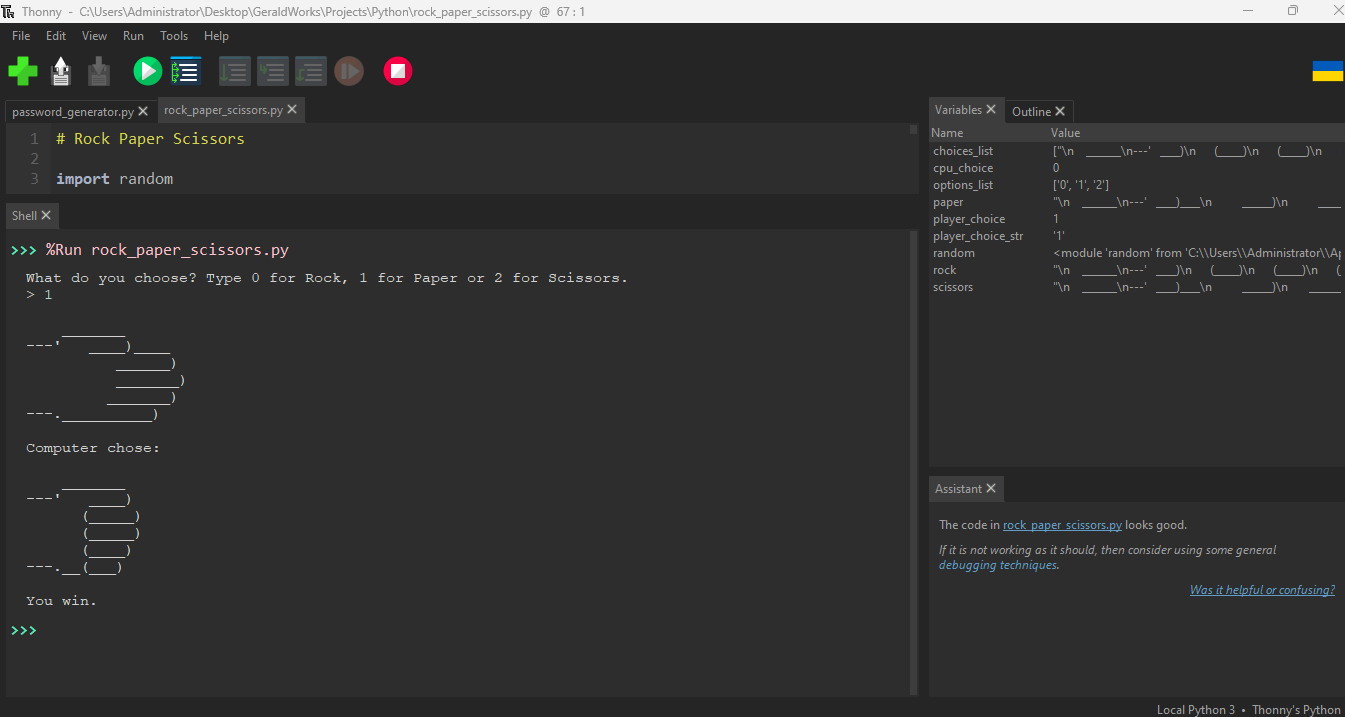Click the Step out icon

pos(310,71)
